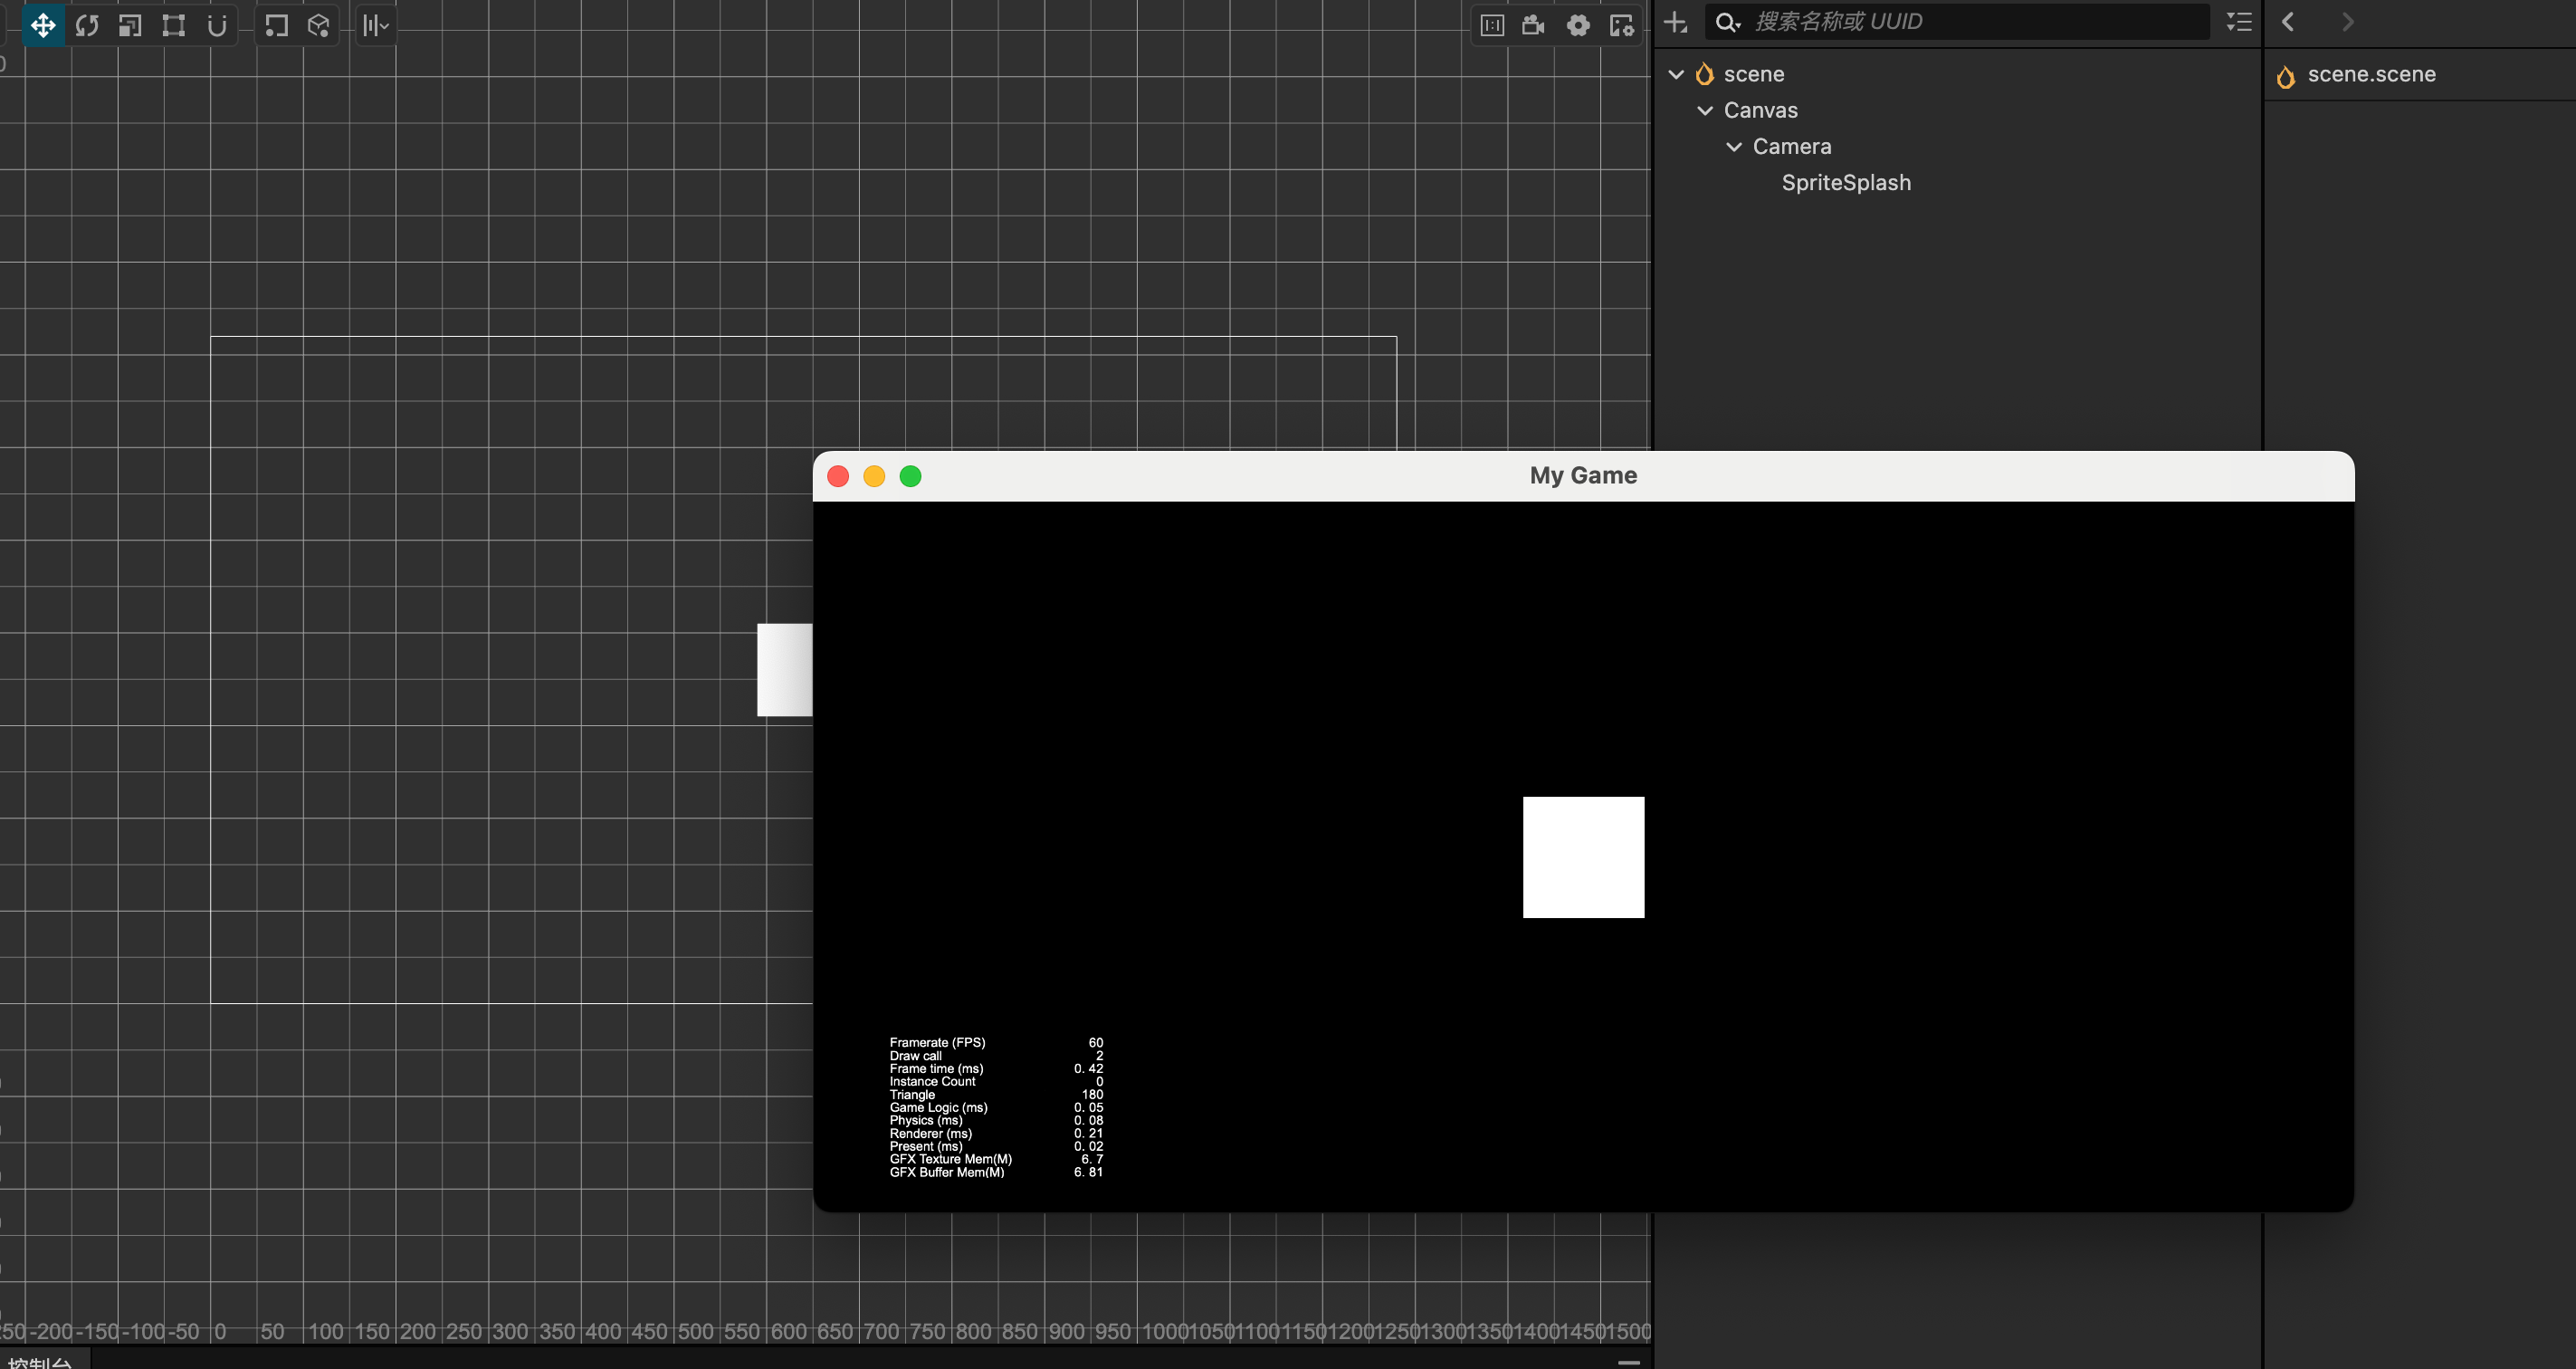Image resolution: width=2576 pixels, height=1369 pixels.
Task: Collapse the Canvas node
Action: click(1705, 111)
